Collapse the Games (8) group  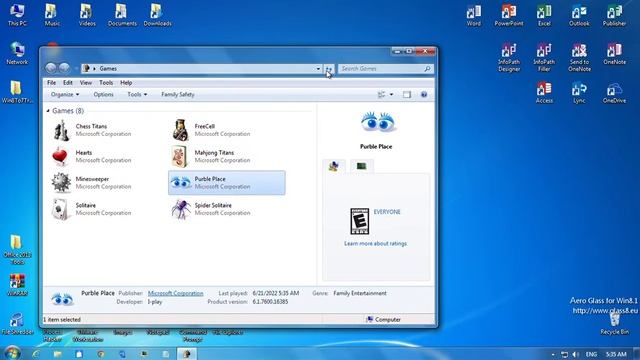tap(48, 111)
